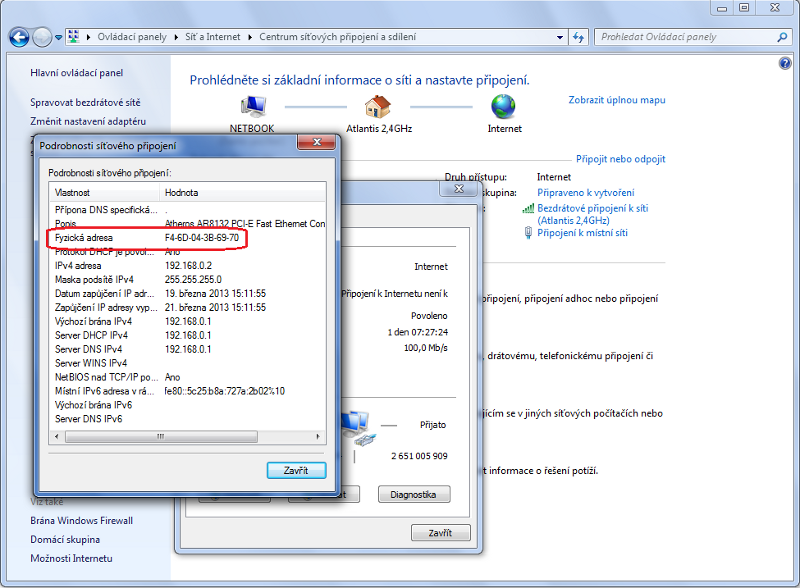The width and height of the screenshot is (800, 588).
Task: Click Připraveno k vytvoření link
Action: [585, 192]
